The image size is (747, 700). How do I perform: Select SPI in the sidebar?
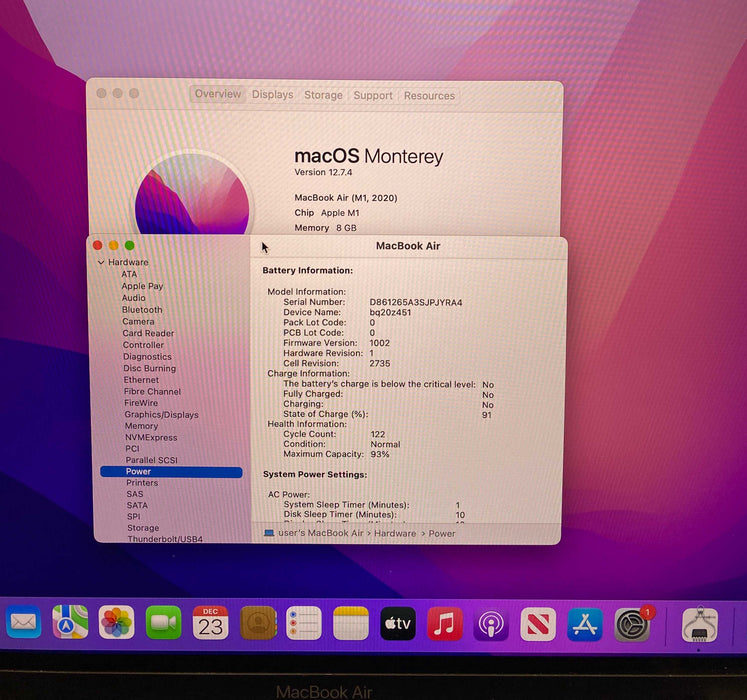click(134, 517)
